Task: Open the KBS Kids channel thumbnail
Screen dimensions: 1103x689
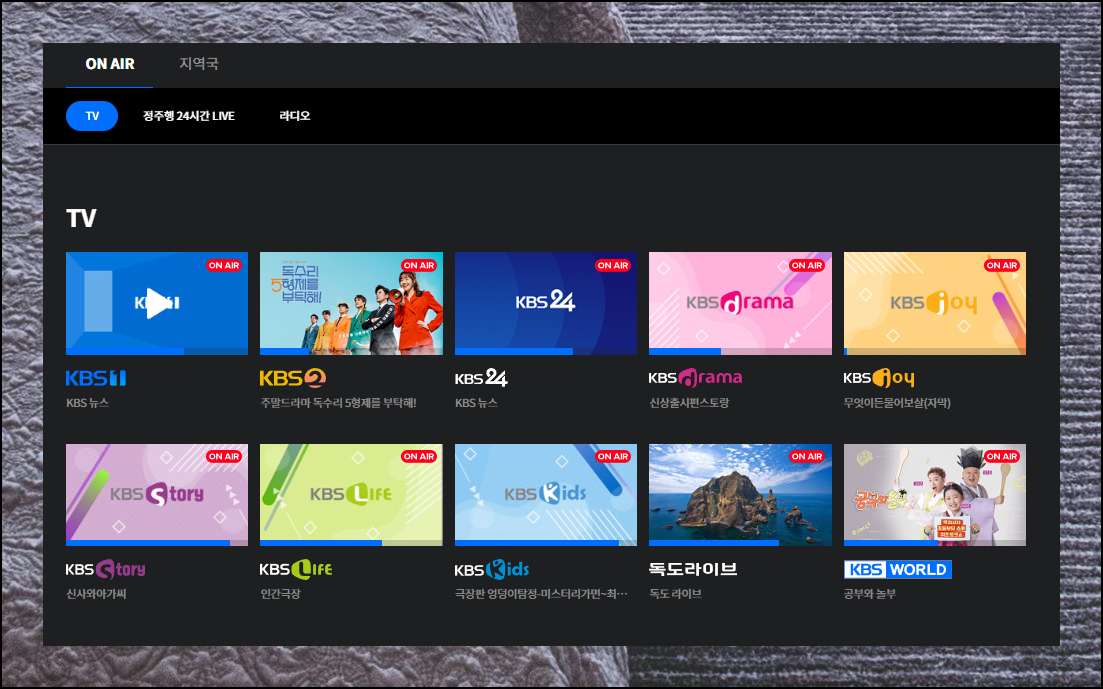Action: [546, 495]
